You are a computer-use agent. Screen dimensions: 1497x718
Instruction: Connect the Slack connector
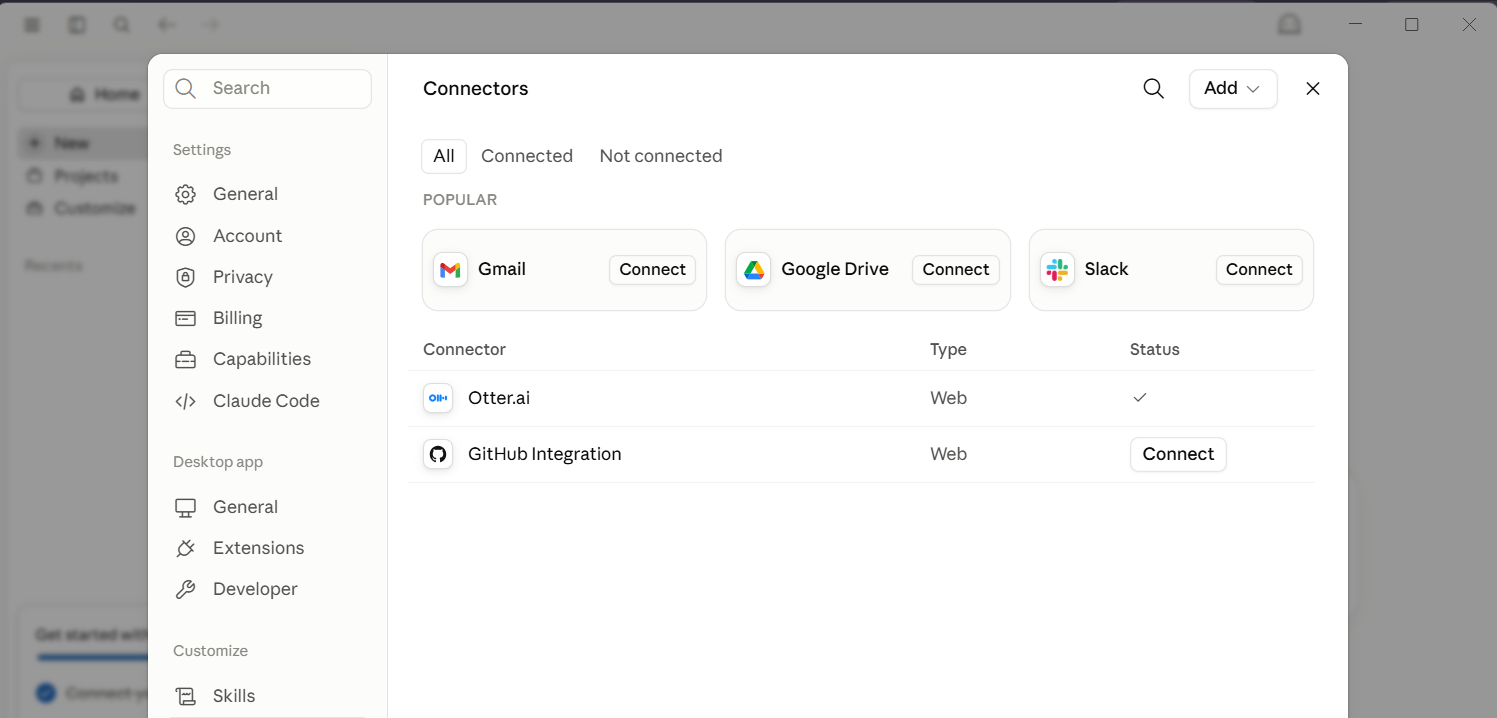pyautogui.click(x=1259, y=270)
